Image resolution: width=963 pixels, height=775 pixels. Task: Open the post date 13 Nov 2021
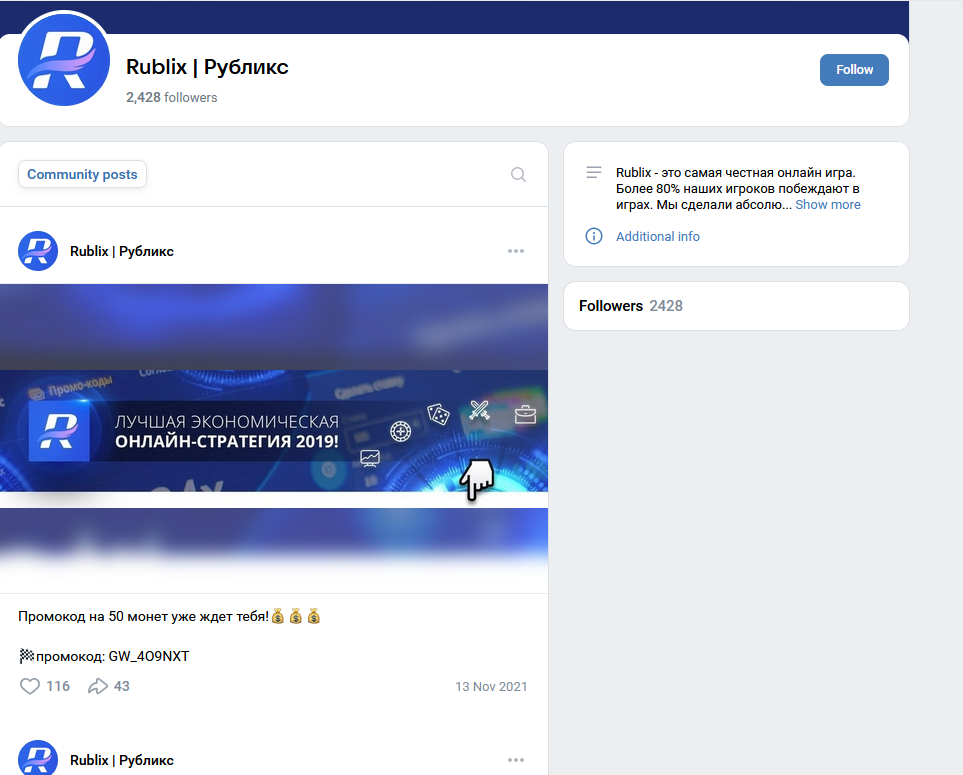[491, 687]
